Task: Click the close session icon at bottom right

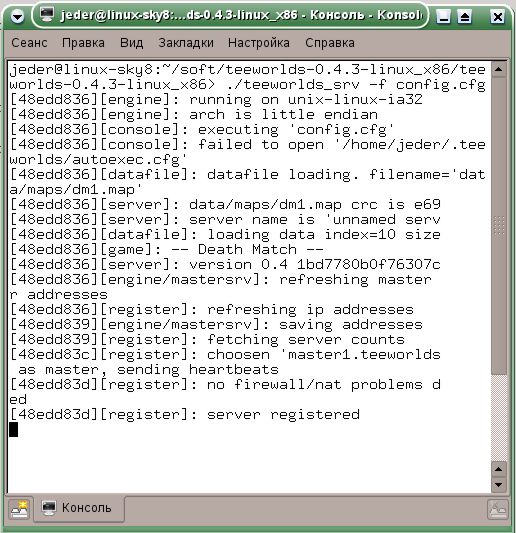Action: click(x=498, y=510)
